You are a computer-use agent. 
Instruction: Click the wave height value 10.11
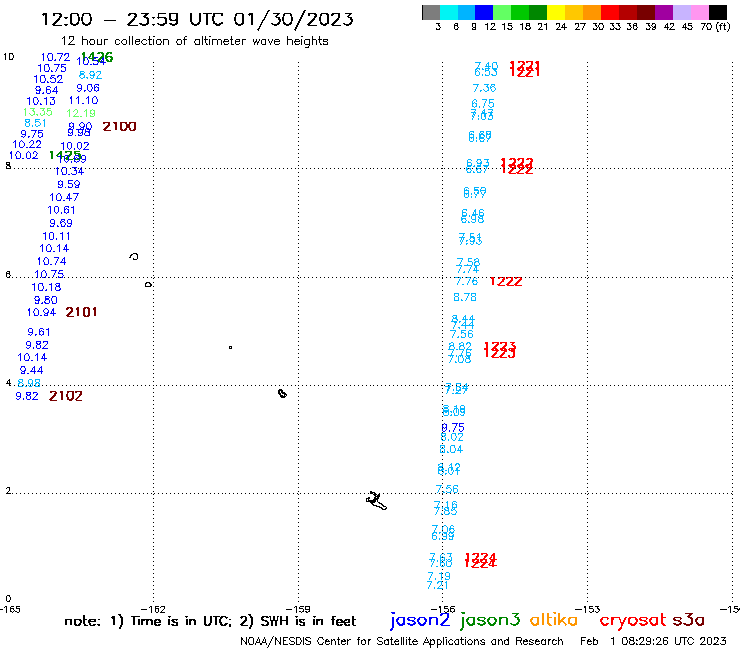click(57, 236)
